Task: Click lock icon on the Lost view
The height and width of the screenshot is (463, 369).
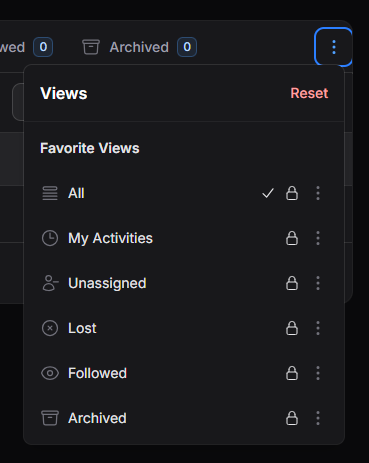Action: click(x=292, y=328)
